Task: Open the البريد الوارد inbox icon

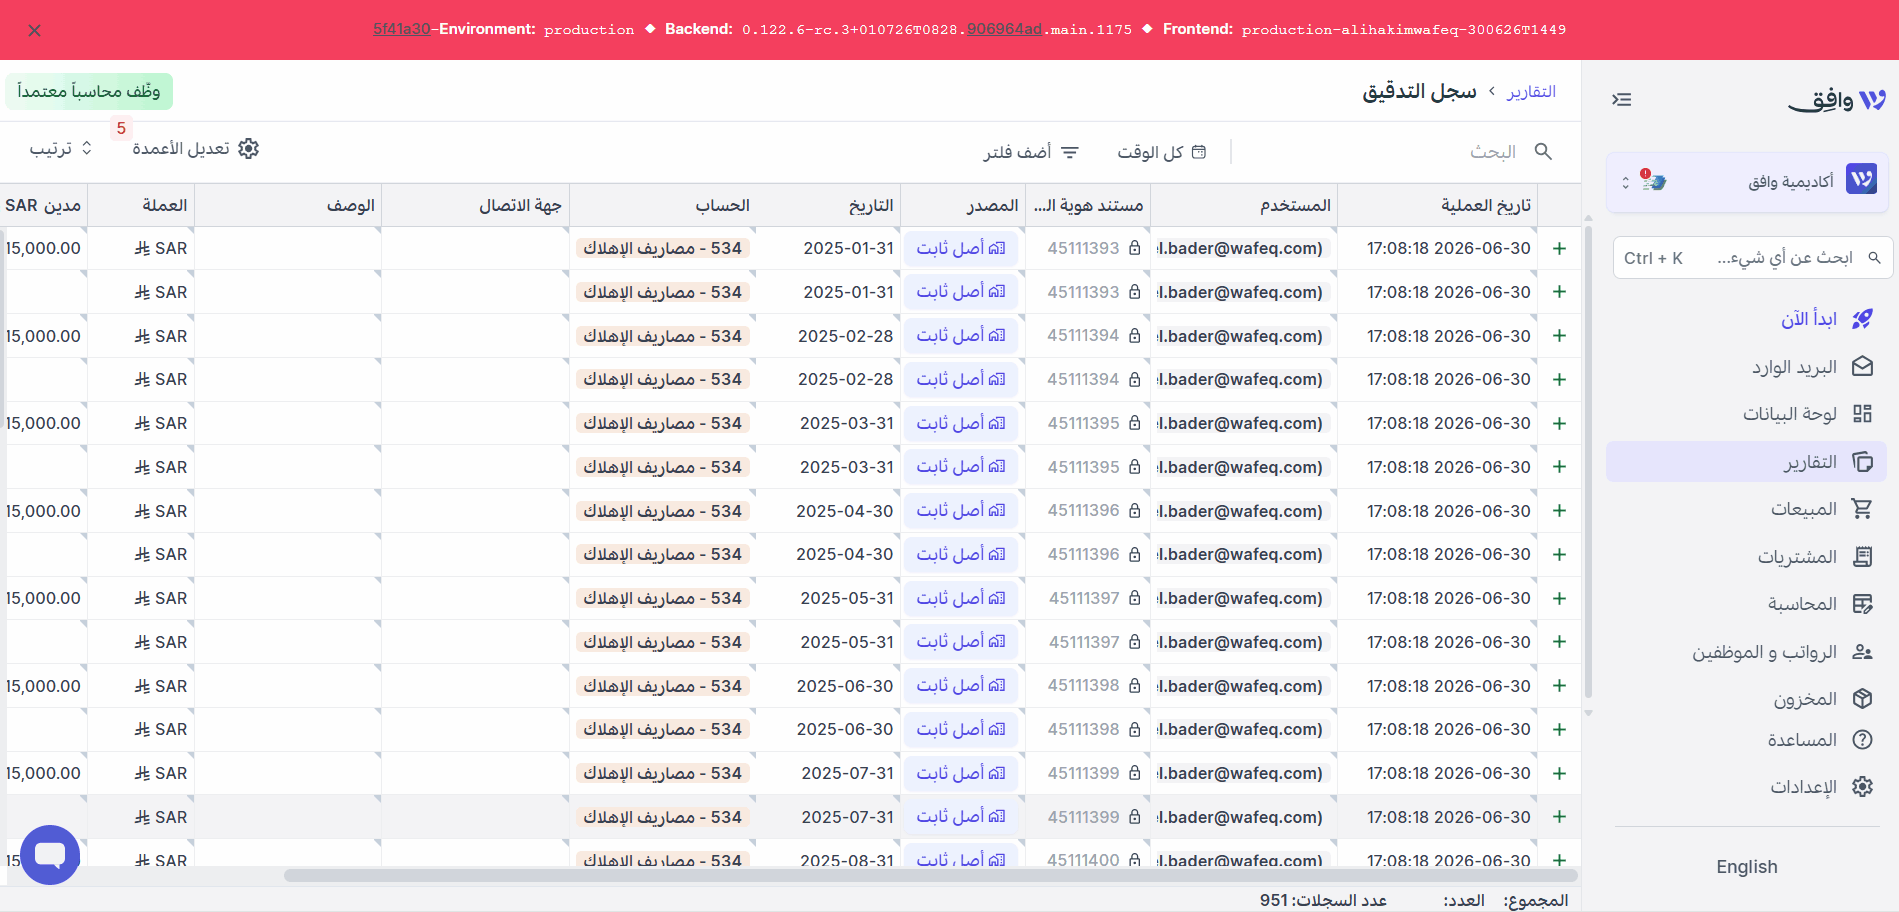Action: 1862,367
